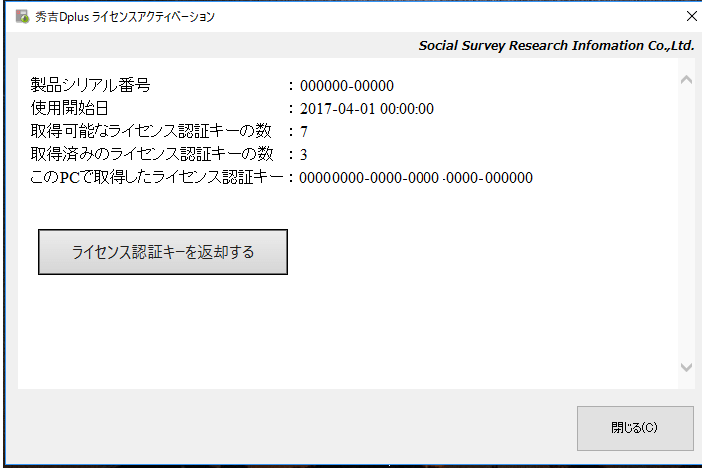702x468 pixels.
Task: Click the 製品シリアル番号 label
Action: (x=90, y=85)
